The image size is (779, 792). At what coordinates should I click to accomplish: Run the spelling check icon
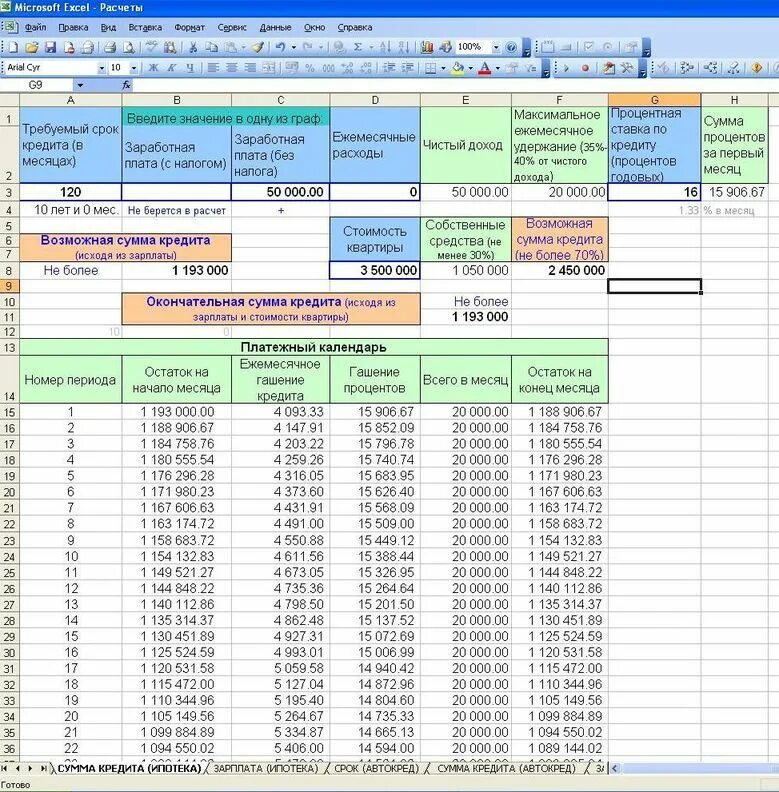151,47
